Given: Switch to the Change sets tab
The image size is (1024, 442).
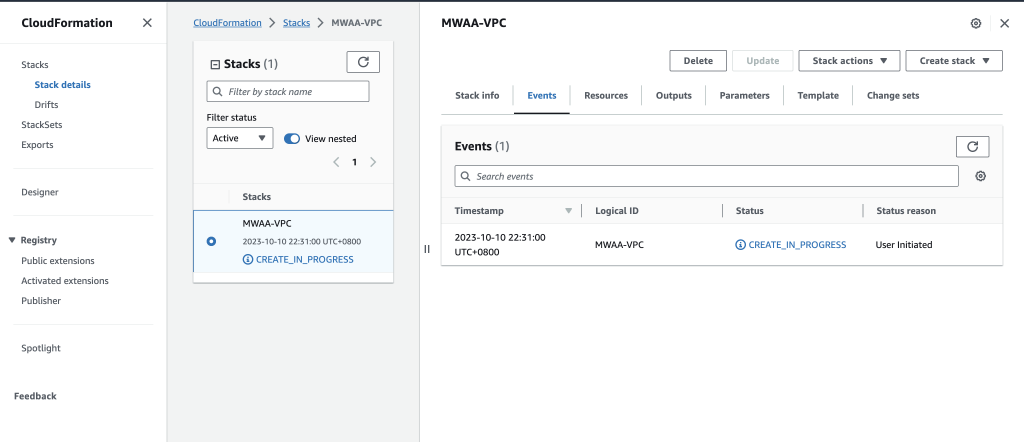Looking at the screenshot, I should [893, 95].
